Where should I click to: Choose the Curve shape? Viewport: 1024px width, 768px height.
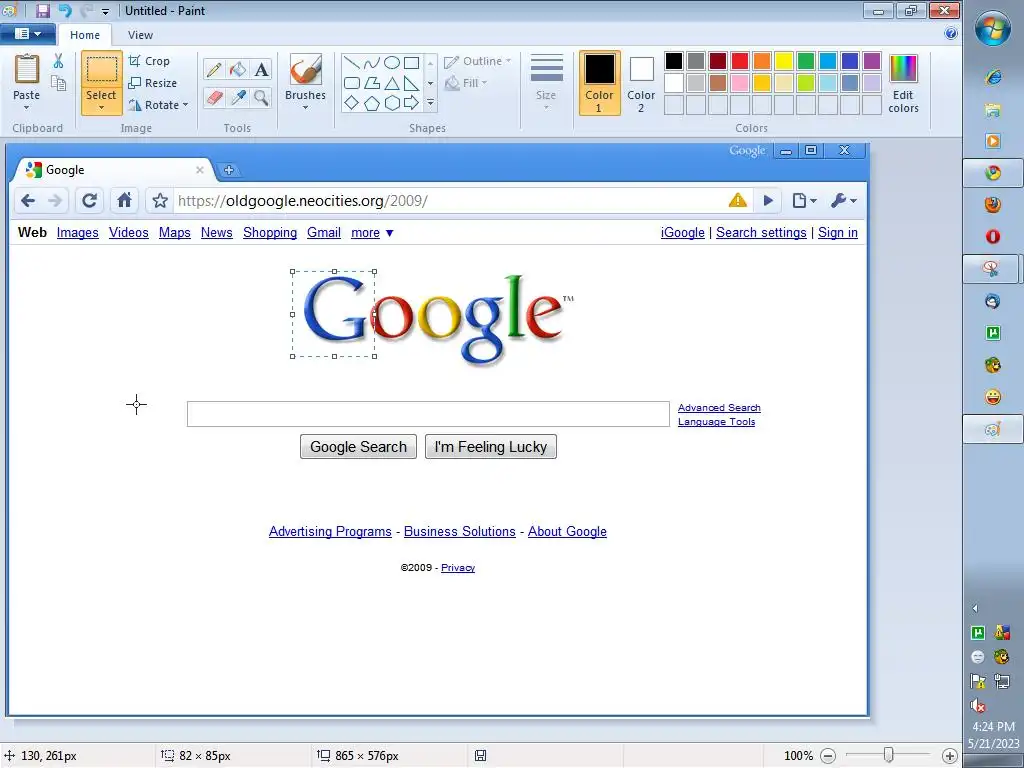pyautogui.click(x=372, y=63)
